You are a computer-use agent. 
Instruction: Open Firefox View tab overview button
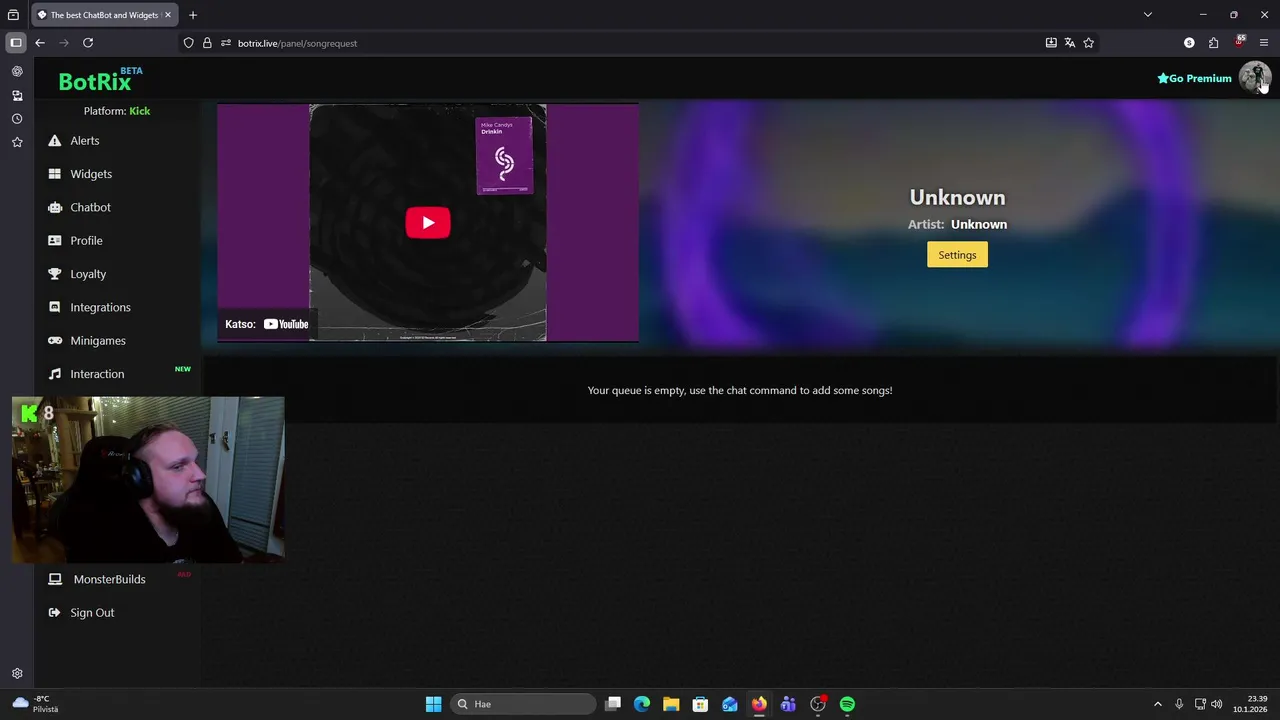13,15
